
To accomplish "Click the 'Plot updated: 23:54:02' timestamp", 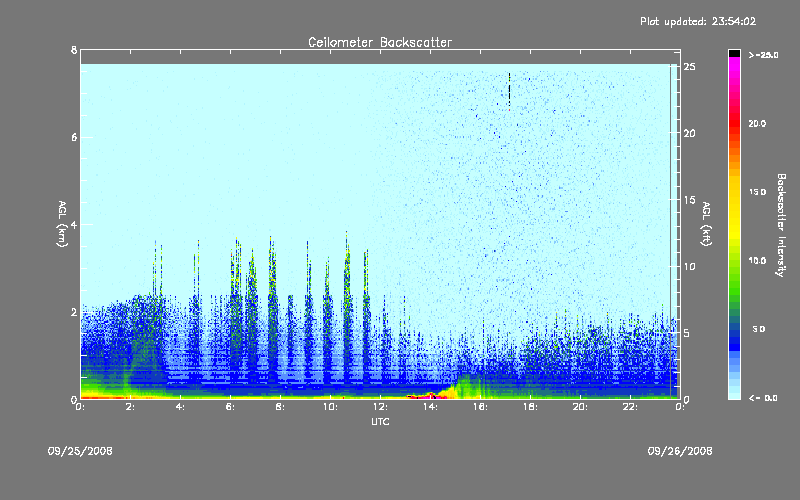I will [698, 21].
